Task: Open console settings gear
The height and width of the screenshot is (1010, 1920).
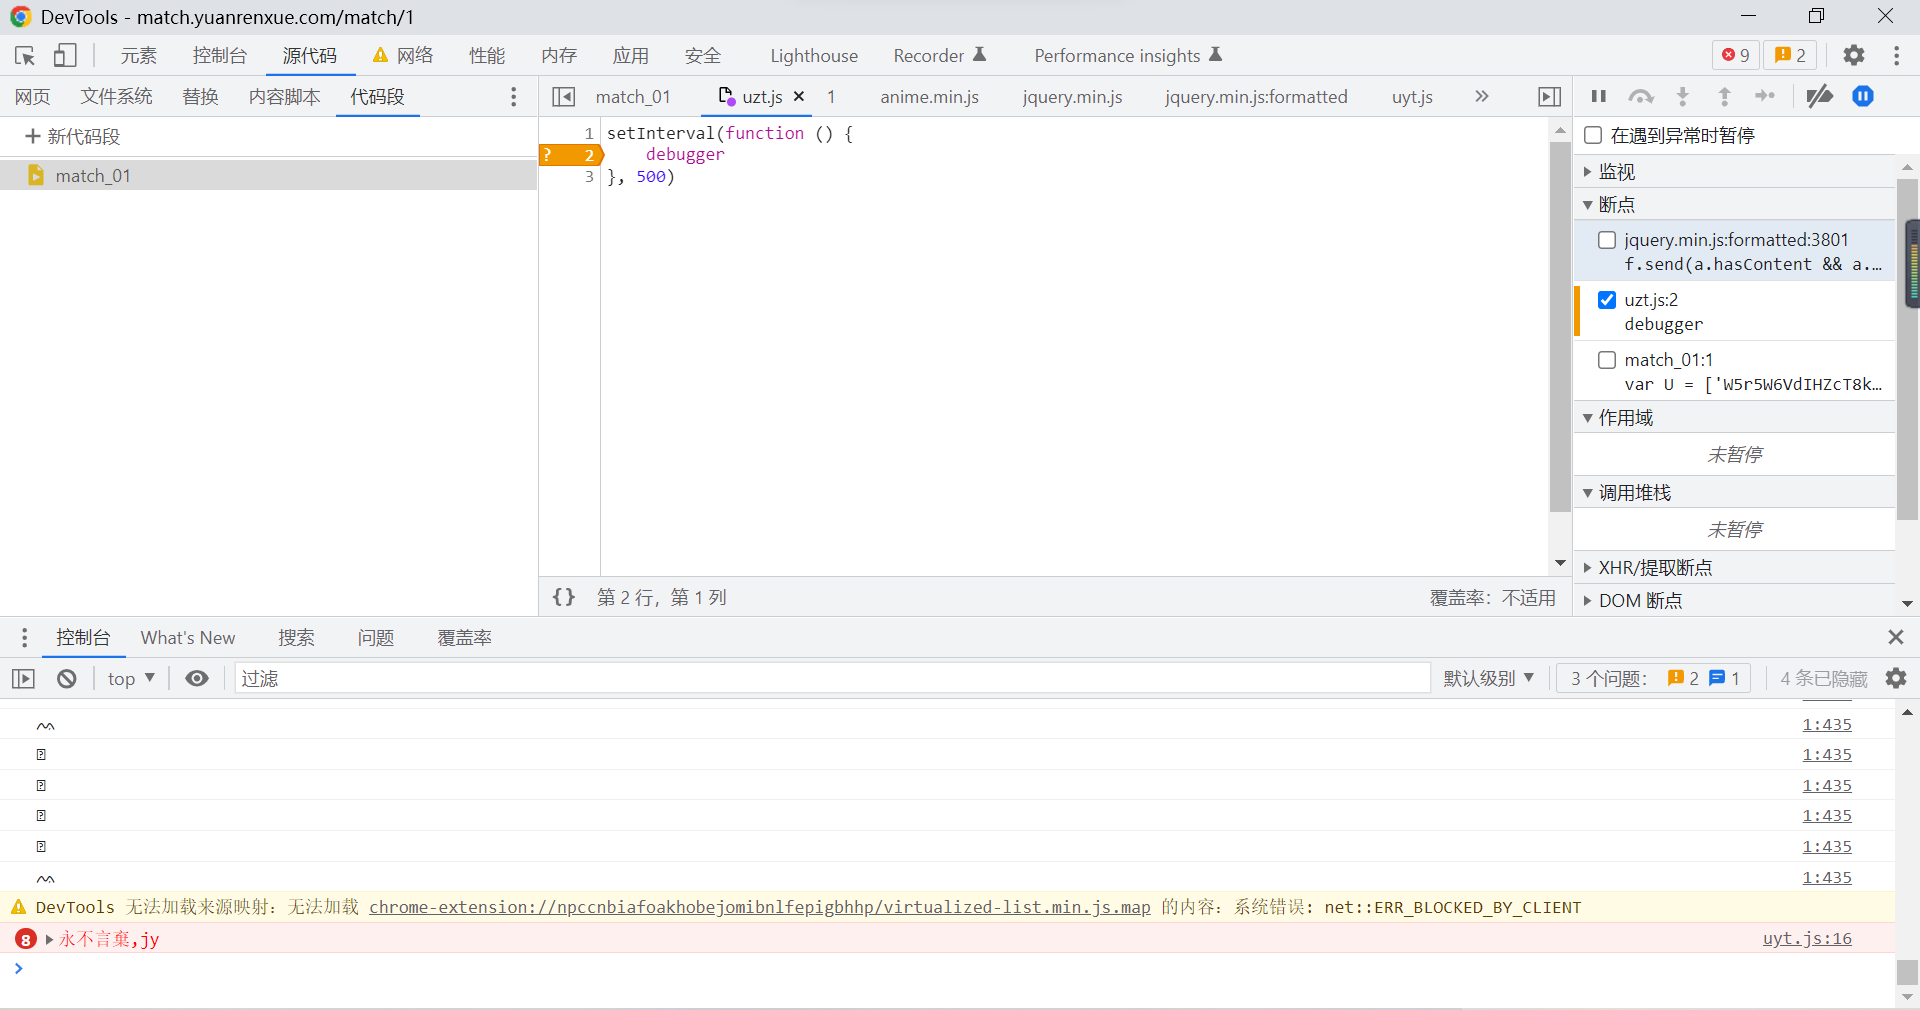Action: point(1896,679)
